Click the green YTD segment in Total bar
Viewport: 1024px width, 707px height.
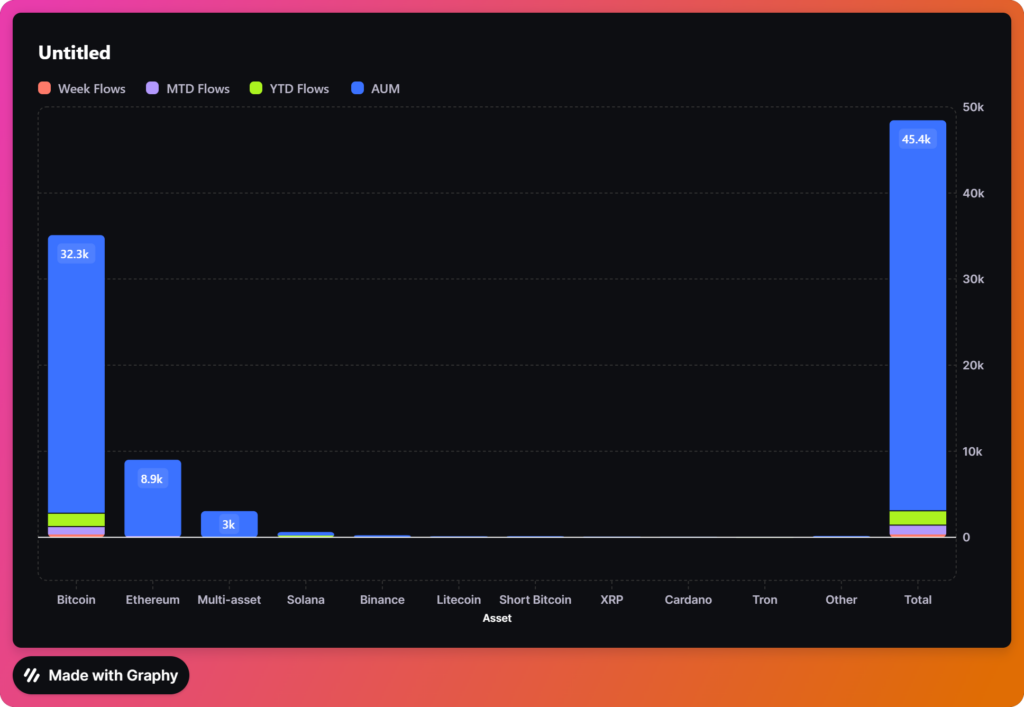point(917,518)
